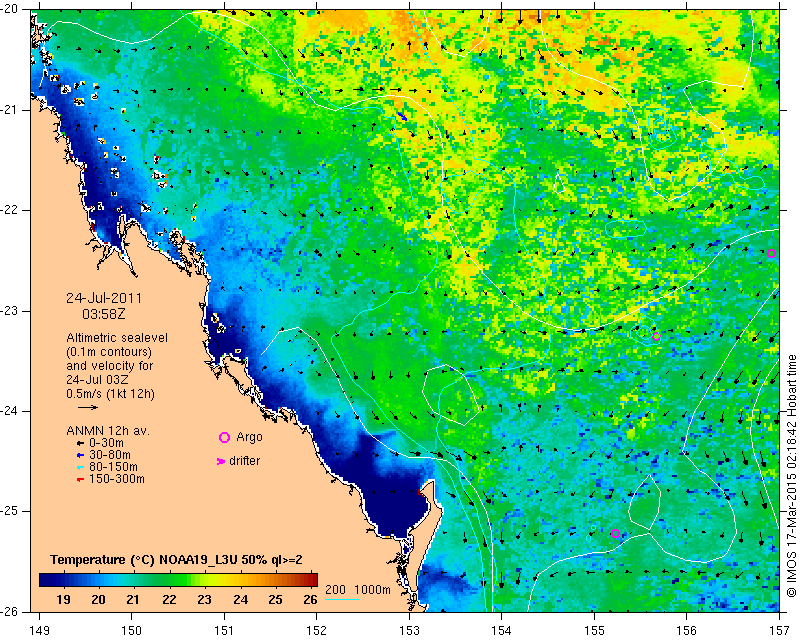Click the date text 24-Jul-2011
The height and width of the screenshot is (640, 800).
[104, 298]
